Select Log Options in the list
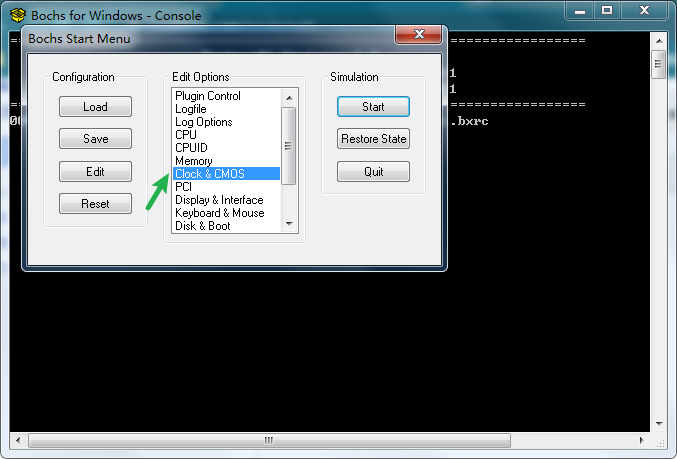677x459 pixels. click(226, 122)
